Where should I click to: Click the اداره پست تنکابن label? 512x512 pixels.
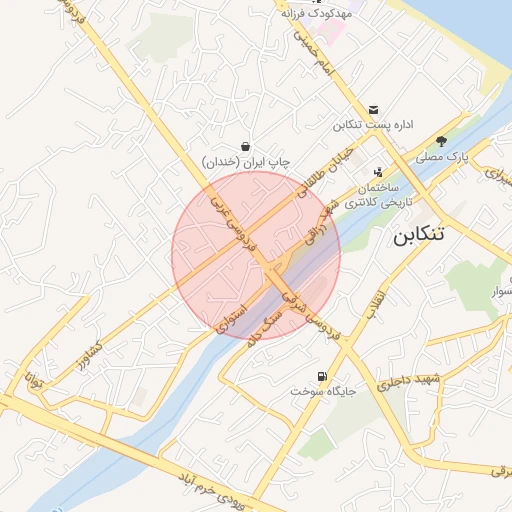(373, 125)
